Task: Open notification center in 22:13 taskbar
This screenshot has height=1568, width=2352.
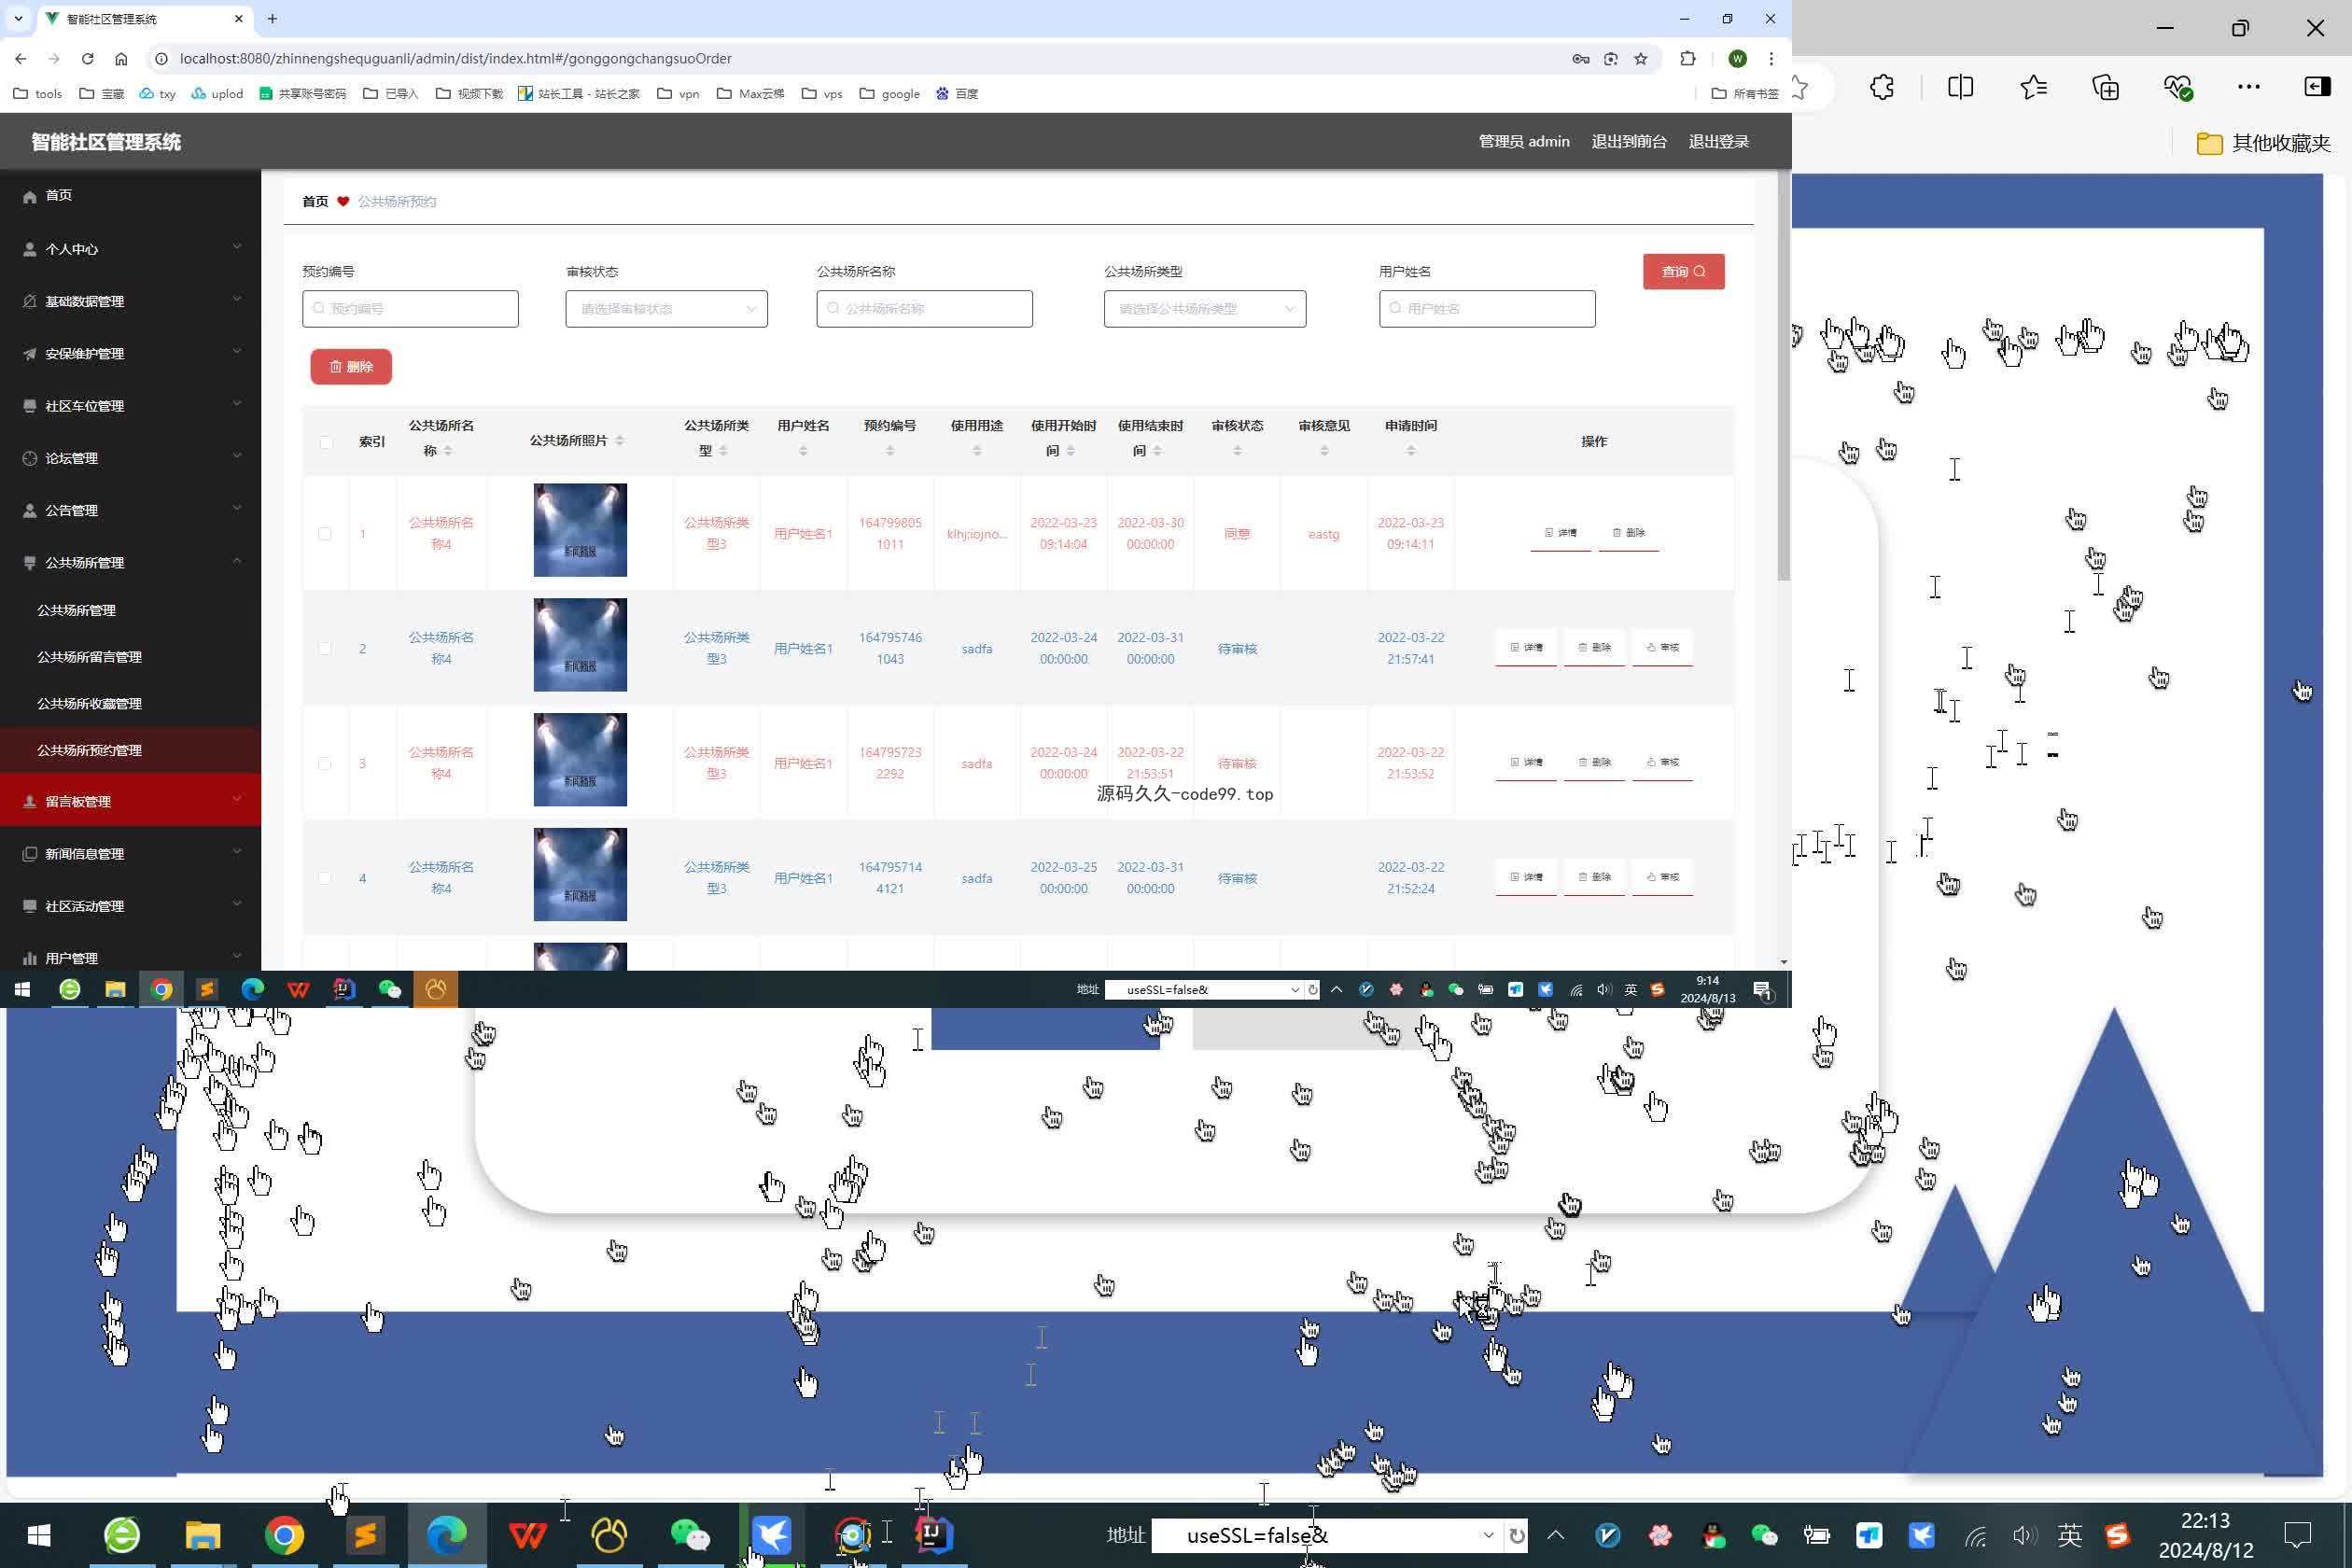Action: tap(2298, 1534)
